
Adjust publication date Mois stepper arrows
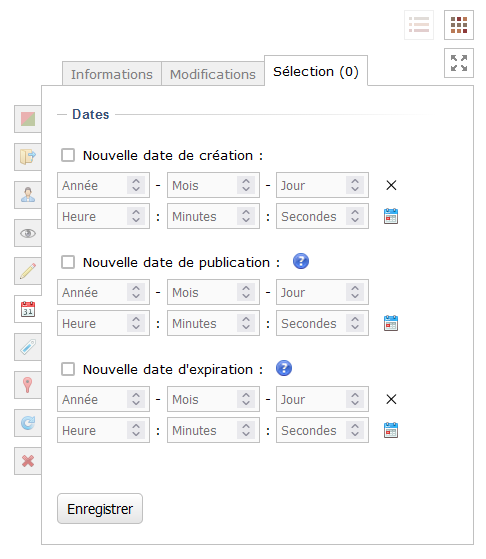[x=246, y=292]
